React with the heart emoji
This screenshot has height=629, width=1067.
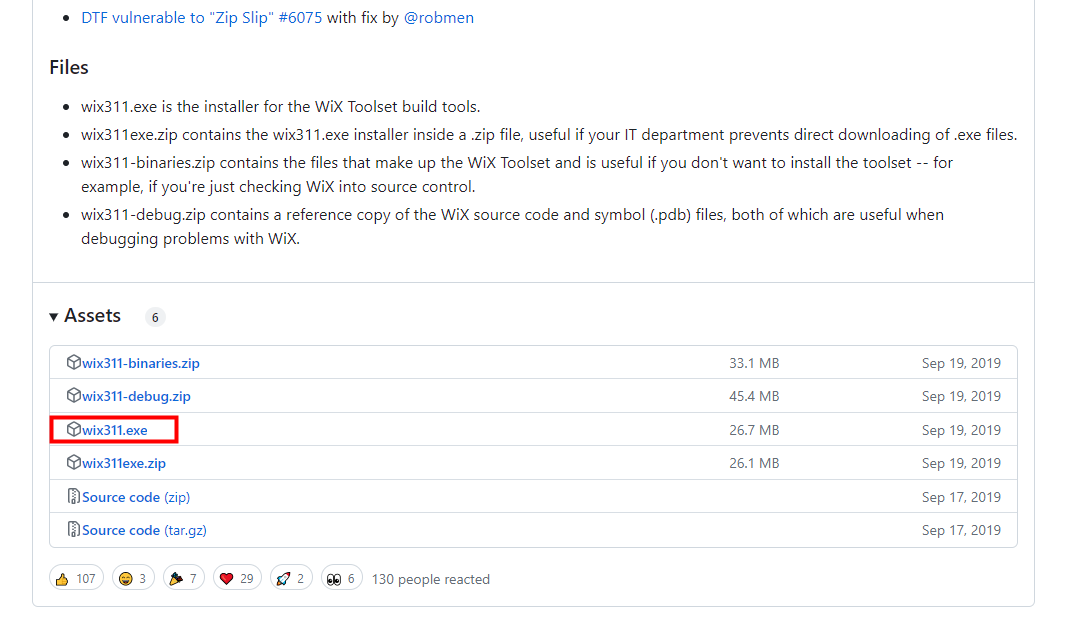[x=237, y=579]
